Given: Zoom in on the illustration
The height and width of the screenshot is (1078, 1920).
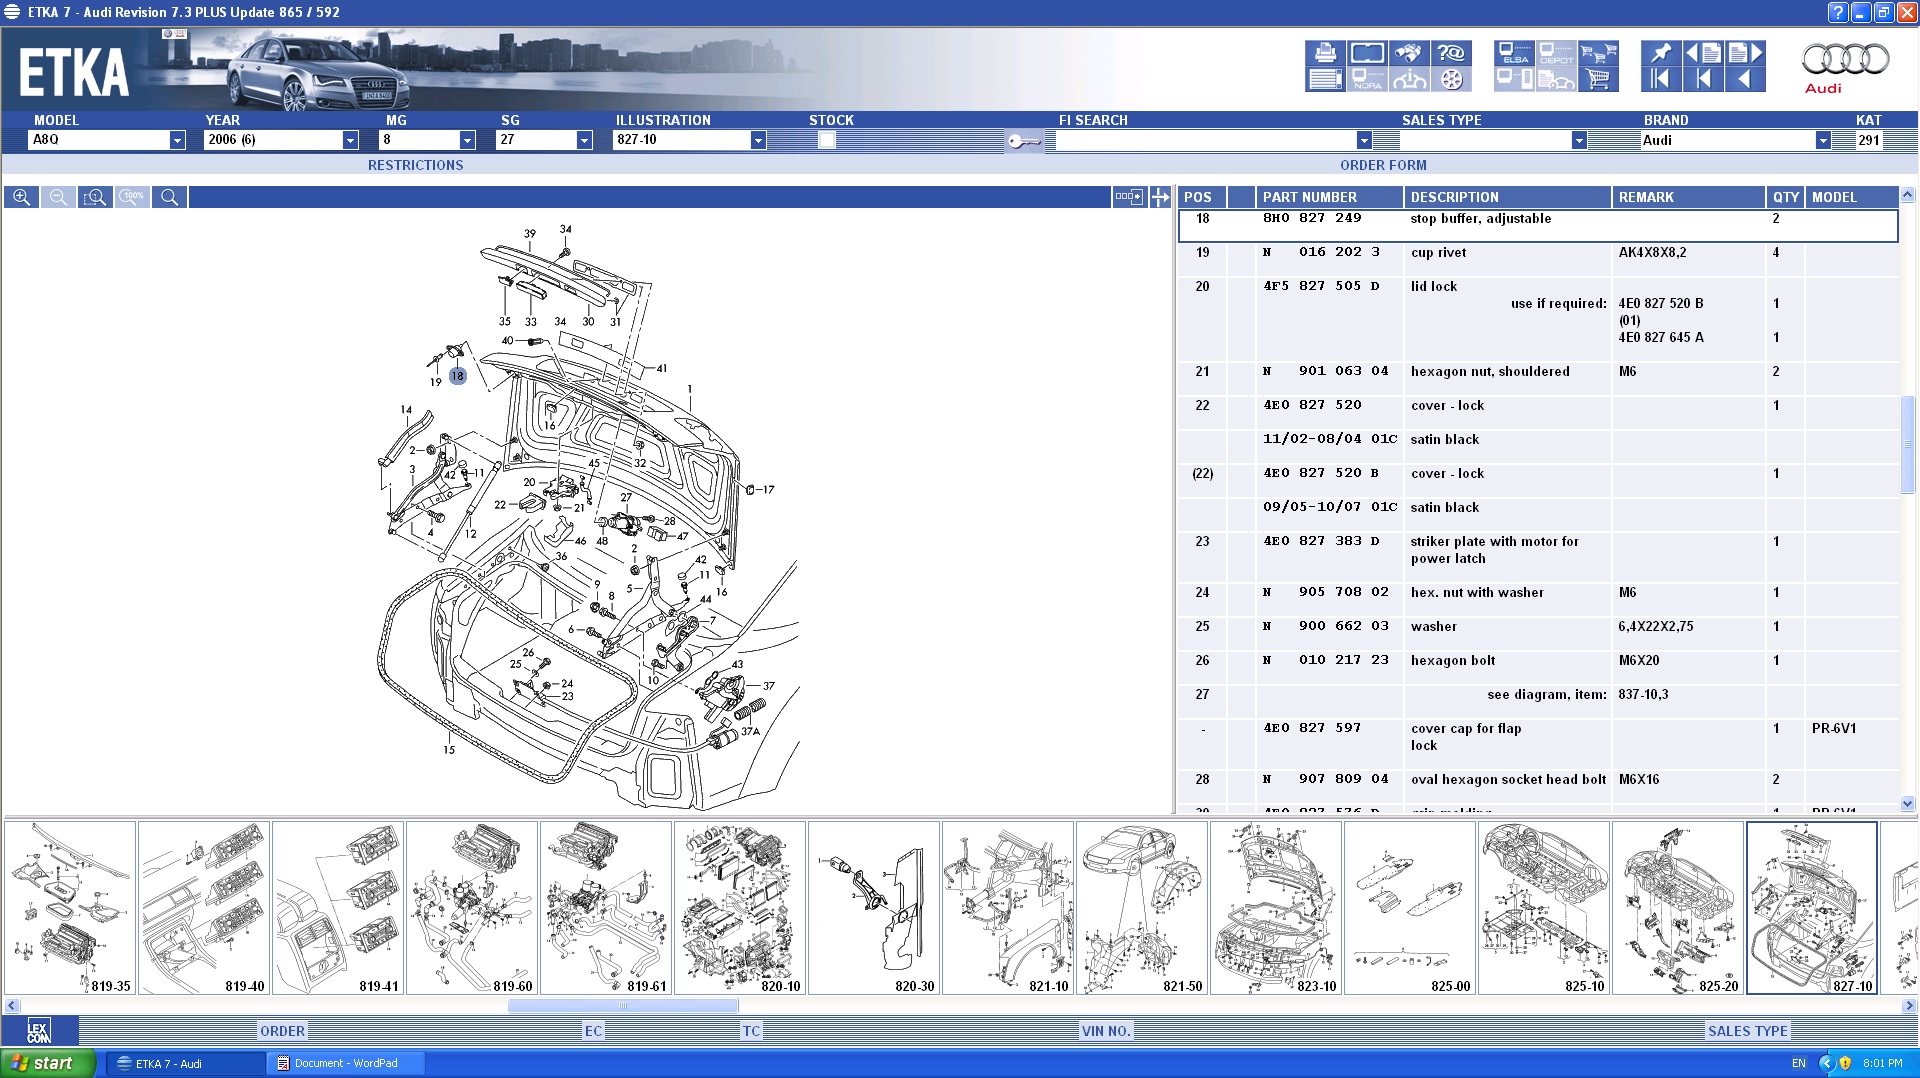Looking at the screenshot, I should 21,197.
